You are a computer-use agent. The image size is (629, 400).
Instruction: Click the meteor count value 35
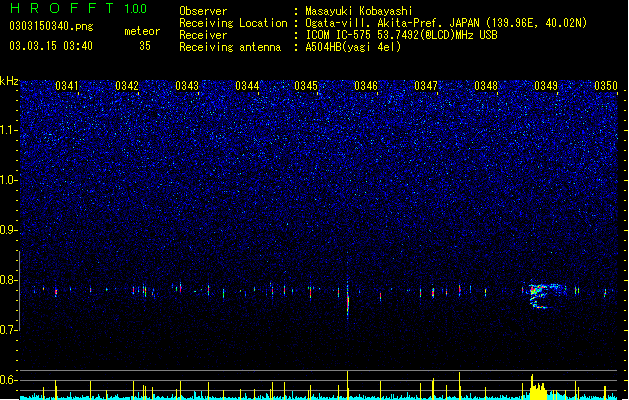tap(145, 46)
